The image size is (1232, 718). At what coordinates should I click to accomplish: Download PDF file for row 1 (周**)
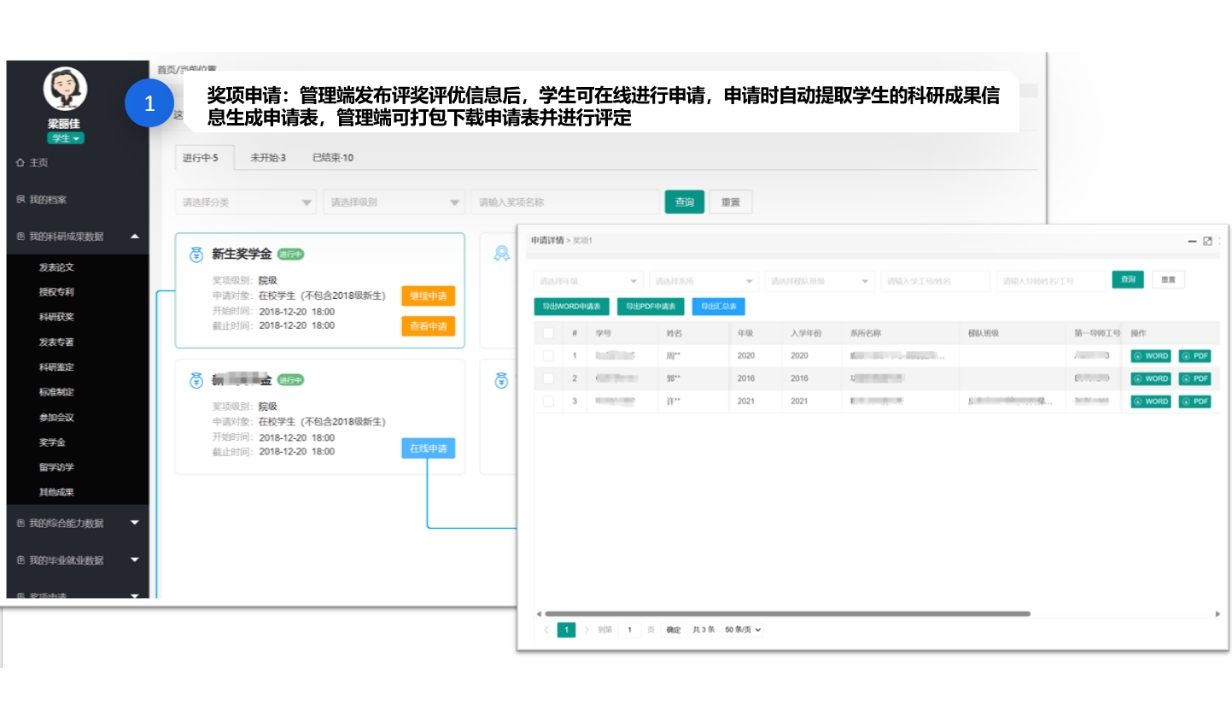(x=1195, y=356)
